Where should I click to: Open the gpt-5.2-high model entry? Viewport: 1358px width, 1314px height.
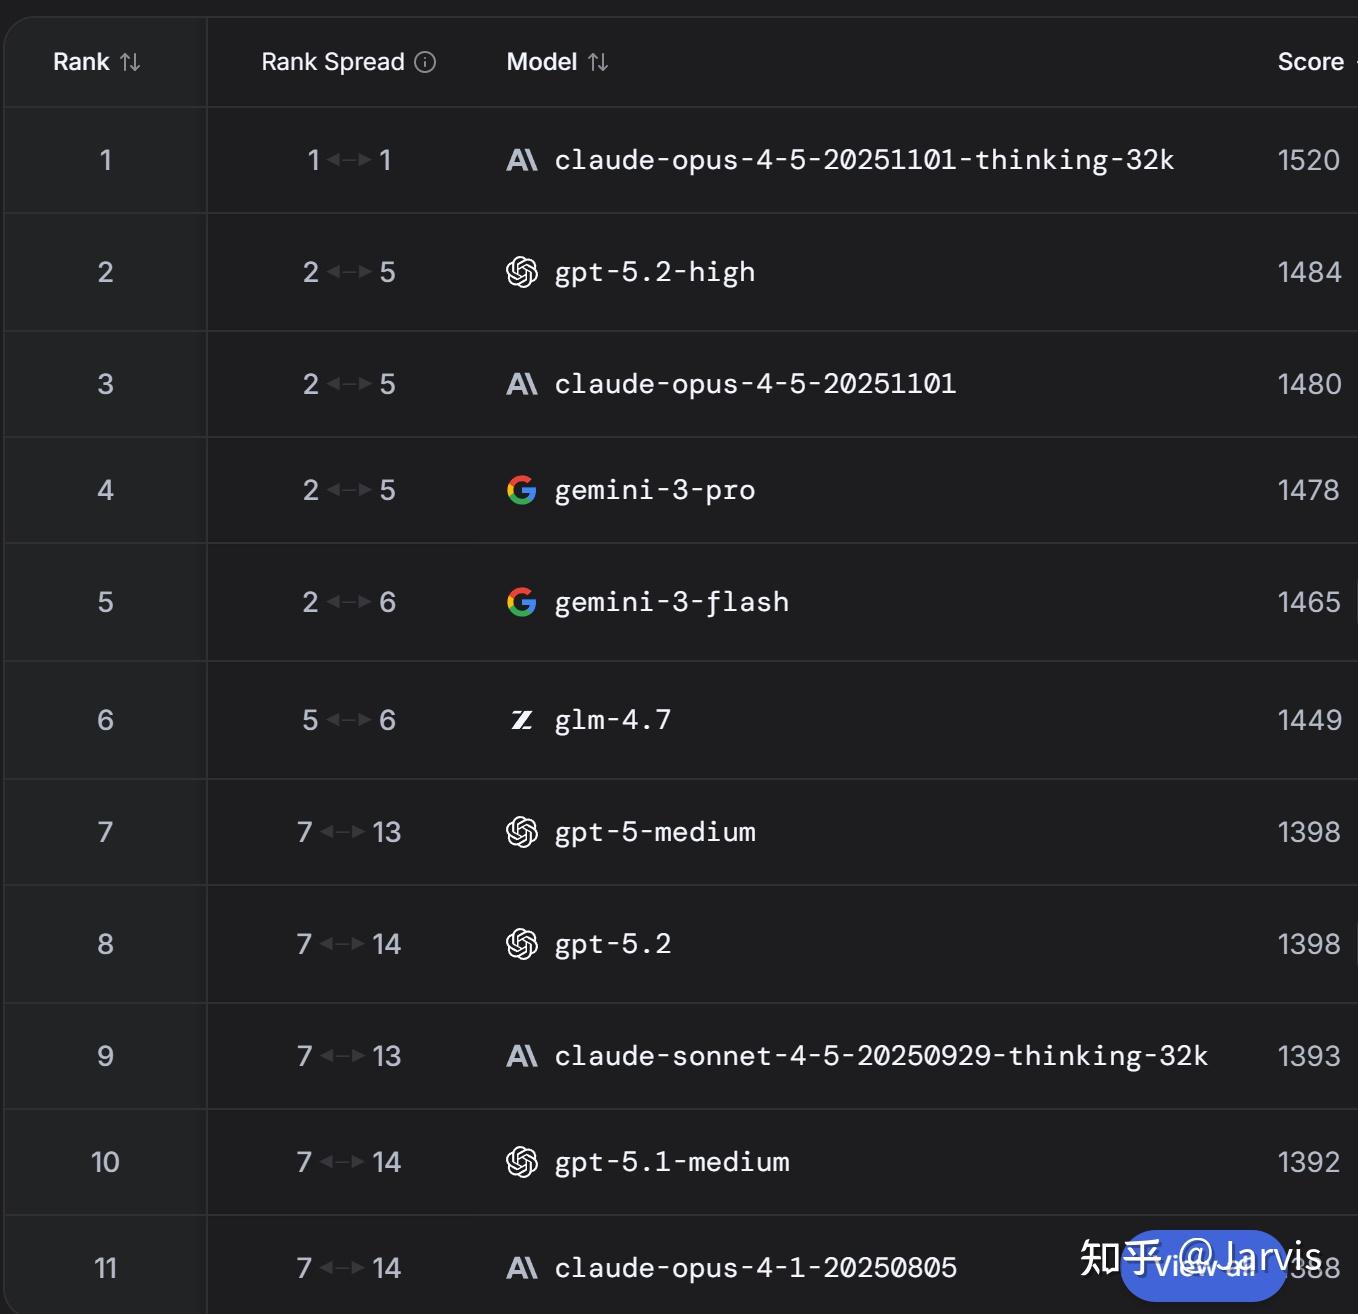tap(654, 272)
